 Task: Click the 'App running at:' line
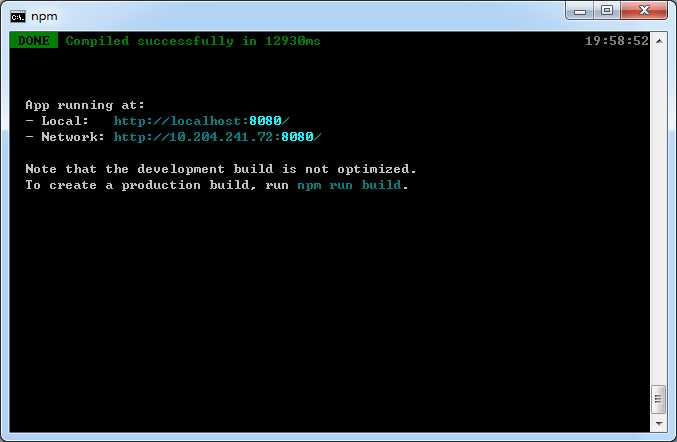85,105
